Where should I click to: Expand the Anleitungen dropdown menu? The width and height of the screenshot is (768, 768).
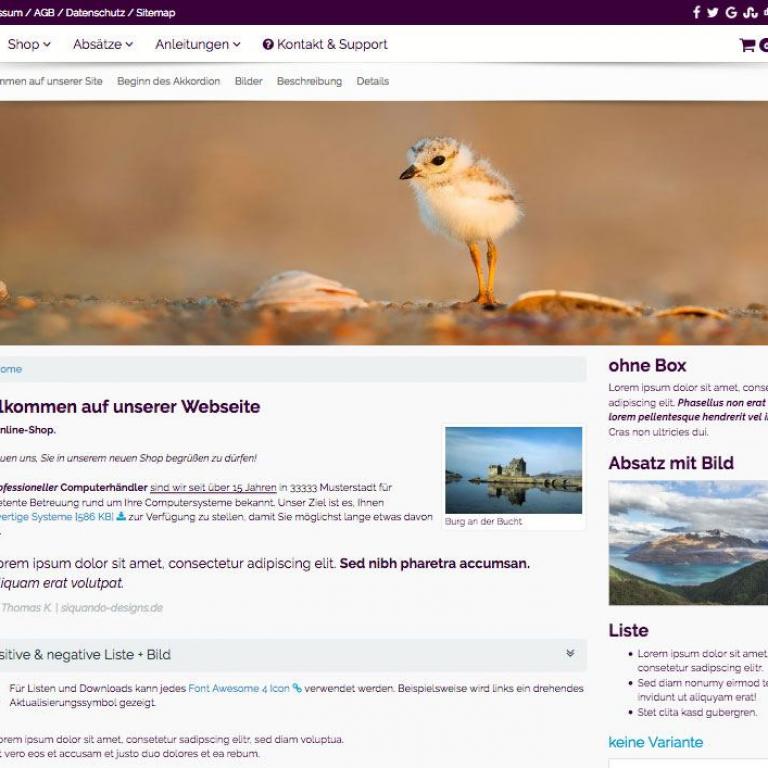197,44
